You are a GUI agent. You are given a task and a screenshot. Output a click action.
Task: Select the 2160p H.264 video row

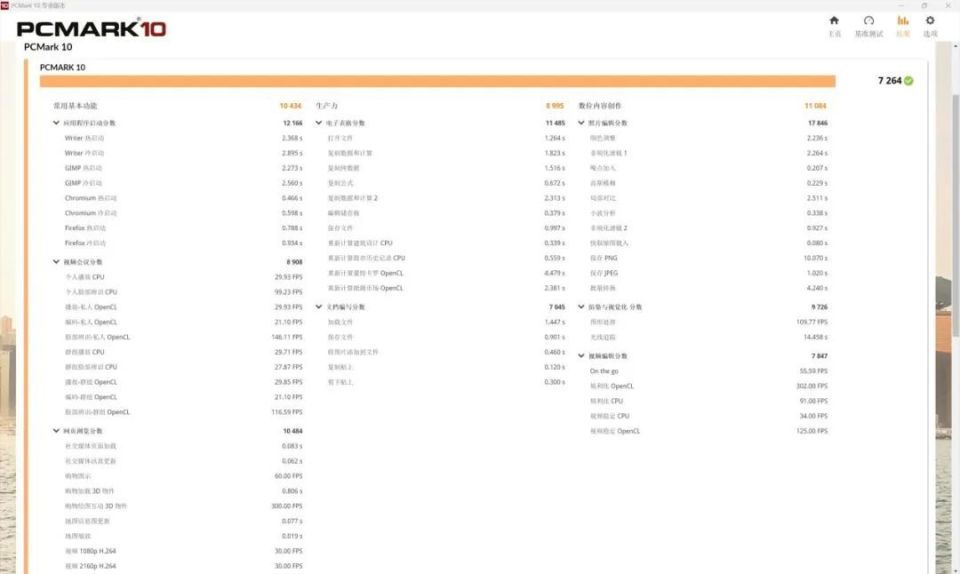pos(183,566)
